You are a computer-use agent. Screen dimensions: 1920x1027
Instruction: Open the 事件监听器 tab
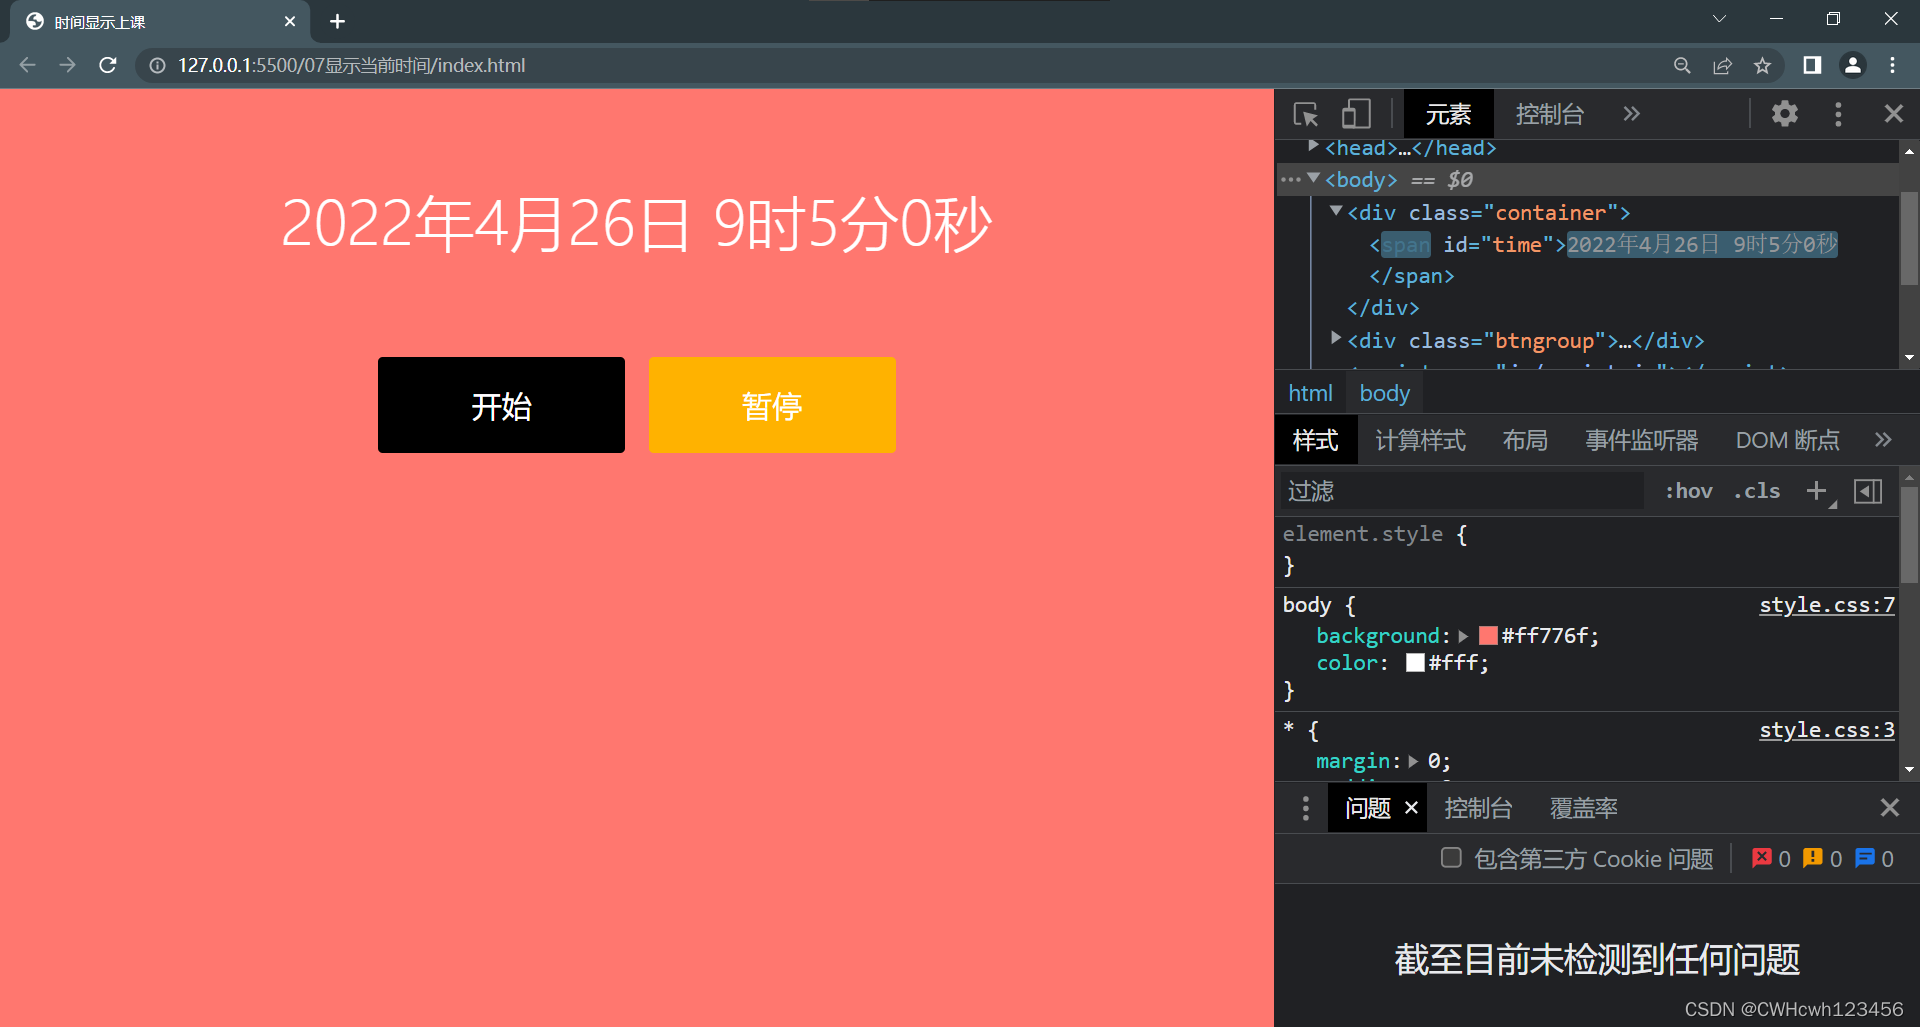point(1641,440)
